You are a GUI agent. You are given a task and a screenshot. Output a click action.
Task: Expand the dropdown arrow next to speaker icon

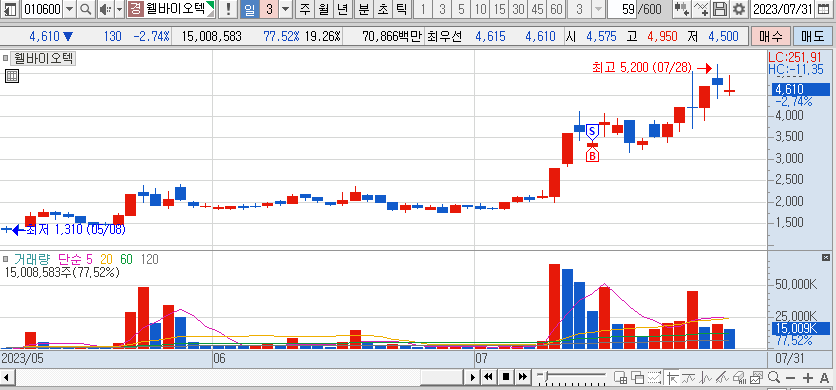point(119,9)
